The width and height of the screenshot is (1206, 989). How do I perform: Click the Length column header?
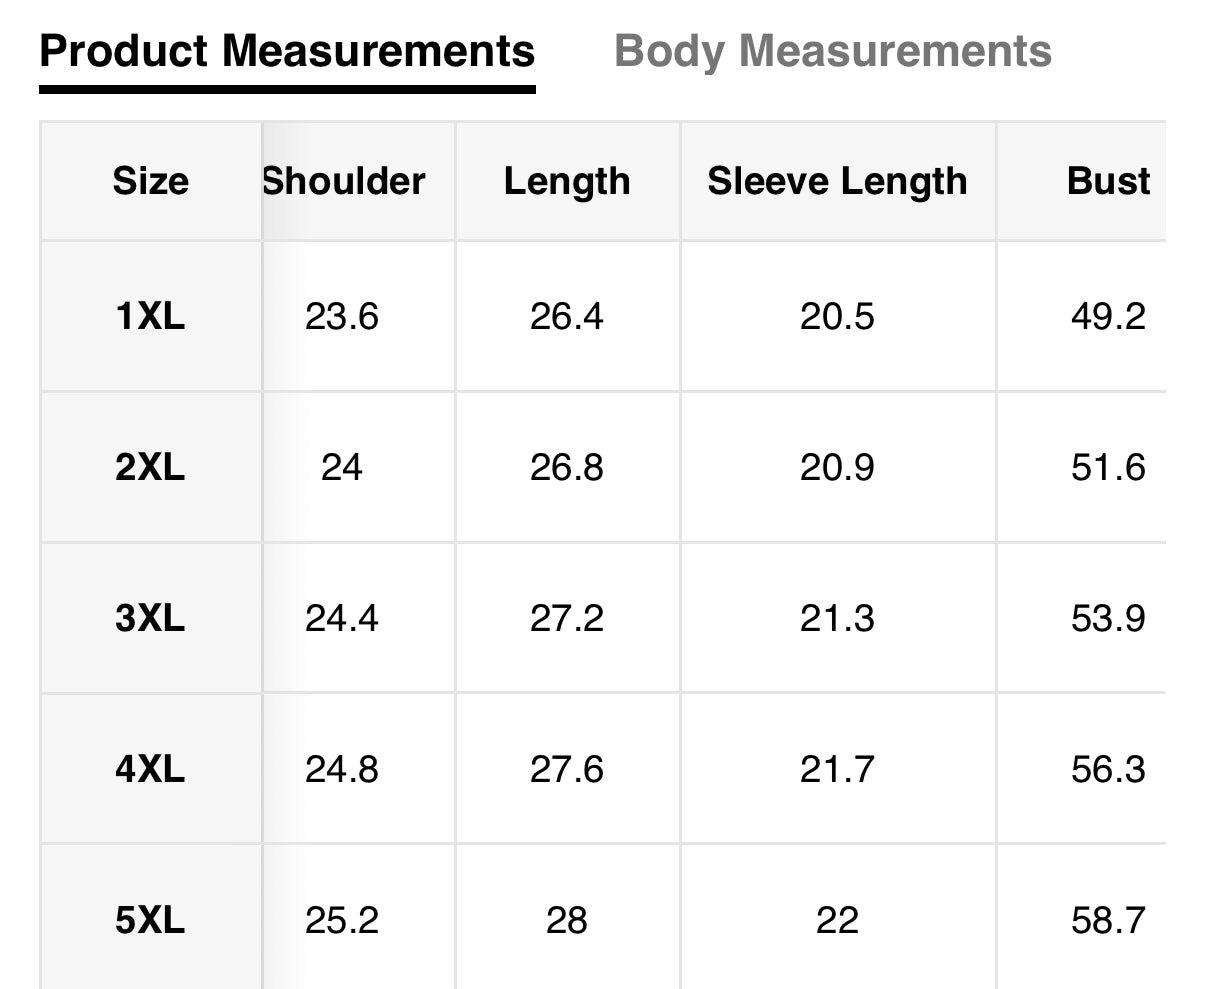(x=567, y=181)
